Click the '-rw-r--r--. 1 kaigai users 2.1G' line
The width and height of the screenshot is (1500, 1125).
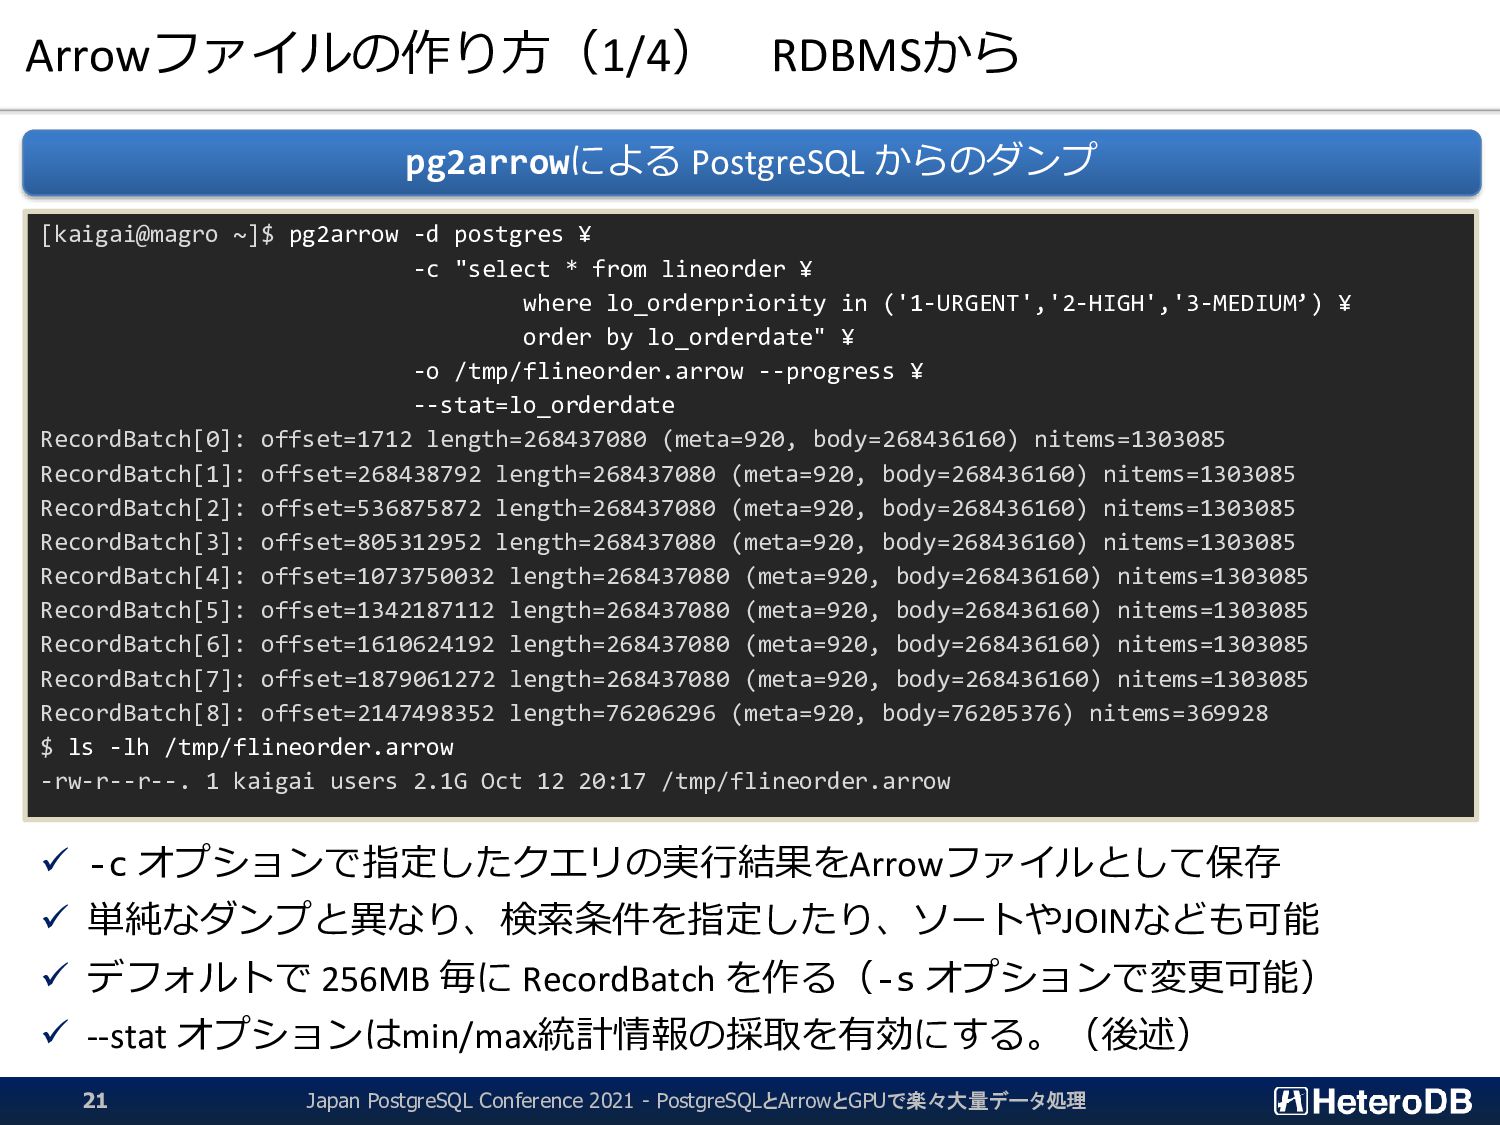pyautogui.click(x=495, y=781)
